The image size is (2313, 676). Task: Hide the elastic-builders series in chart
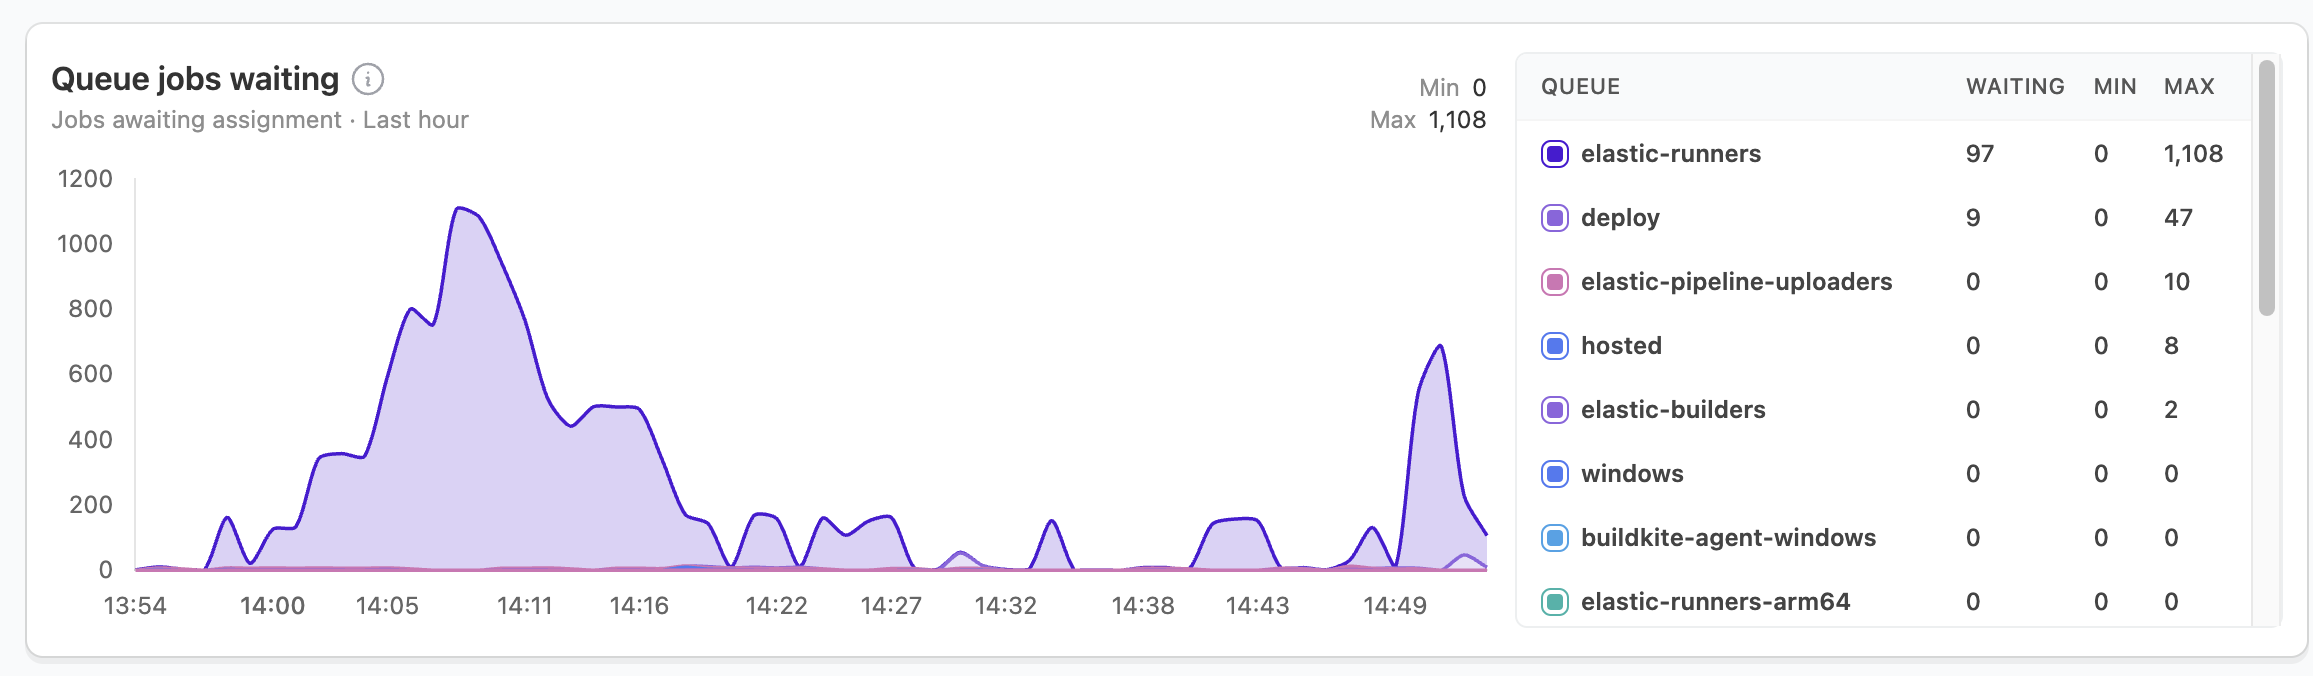pos(1554,410)
